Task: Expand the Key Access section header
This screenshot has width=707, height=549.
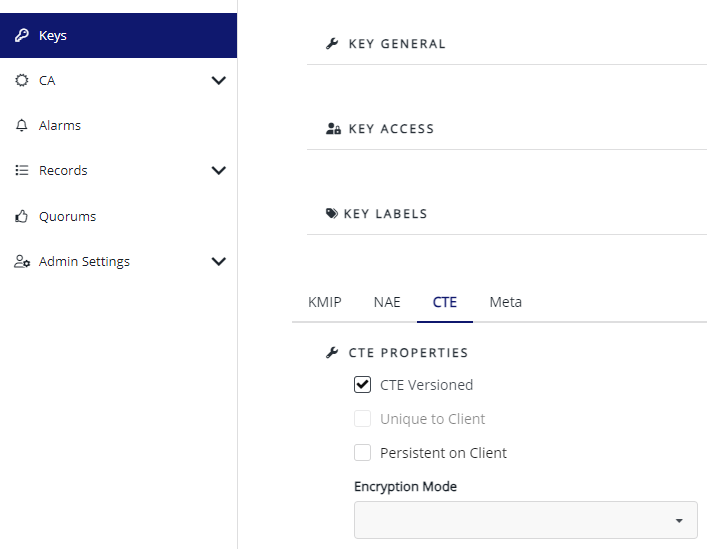Action: coord(391,129)
